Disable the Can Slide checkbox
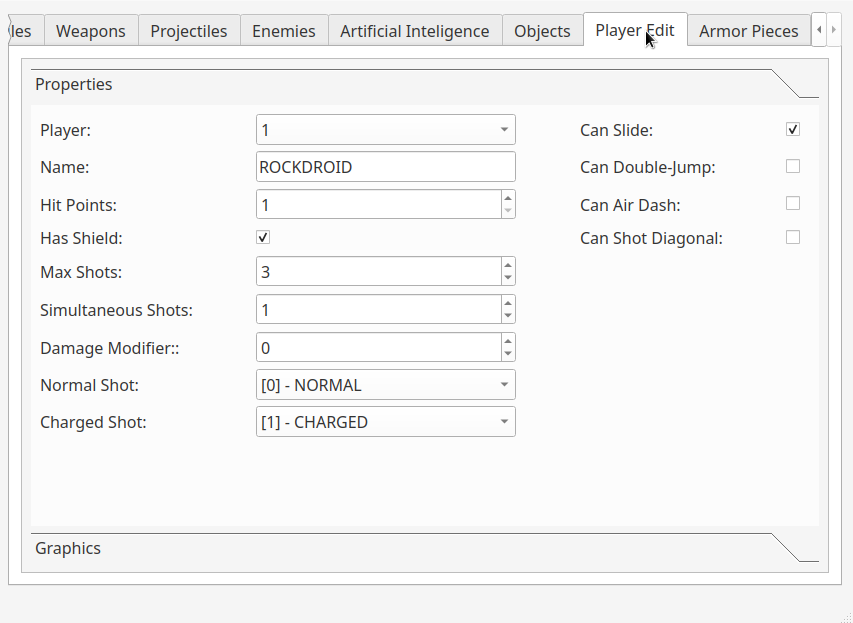The width and height of the screenshot is (853, 623). click(x=793, y=130)
